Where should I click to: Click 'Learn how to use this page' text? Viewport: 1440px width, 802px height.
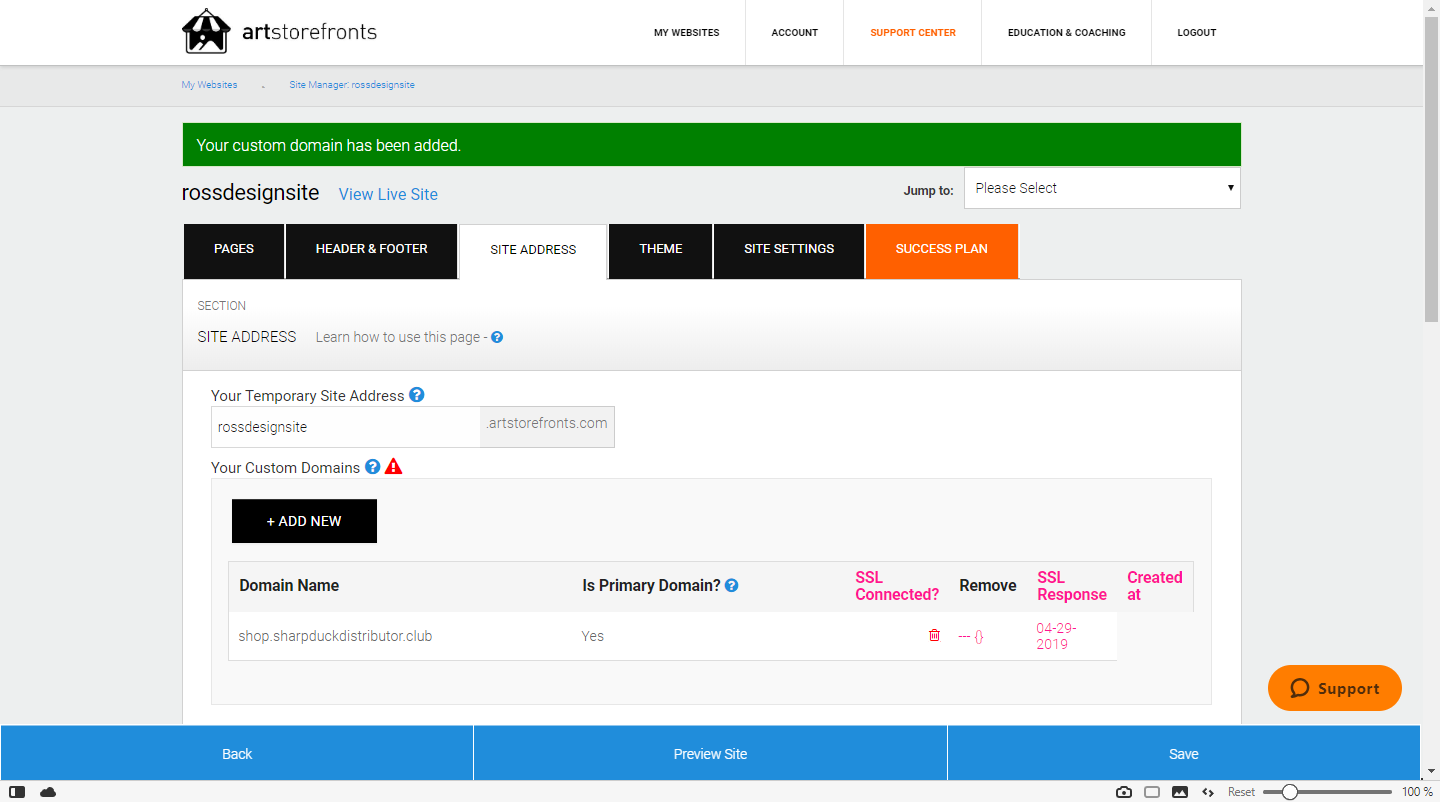pos(398,337)
